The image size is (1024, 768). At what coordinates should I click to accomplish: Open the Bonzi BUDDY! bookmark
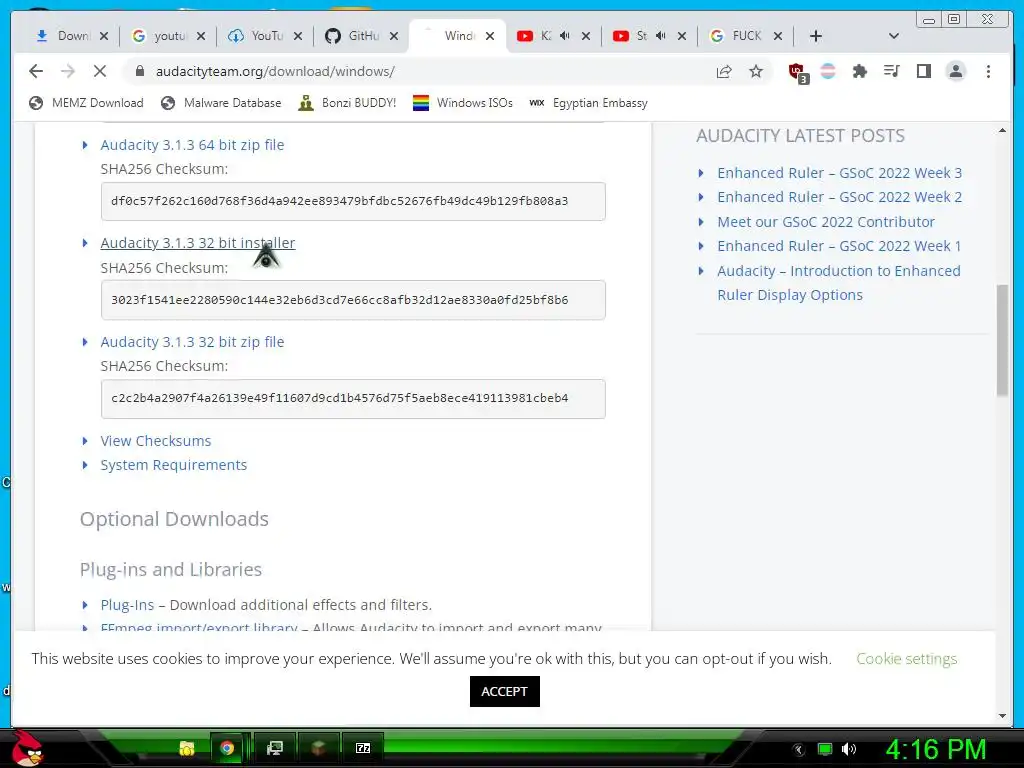pos(347,103)
